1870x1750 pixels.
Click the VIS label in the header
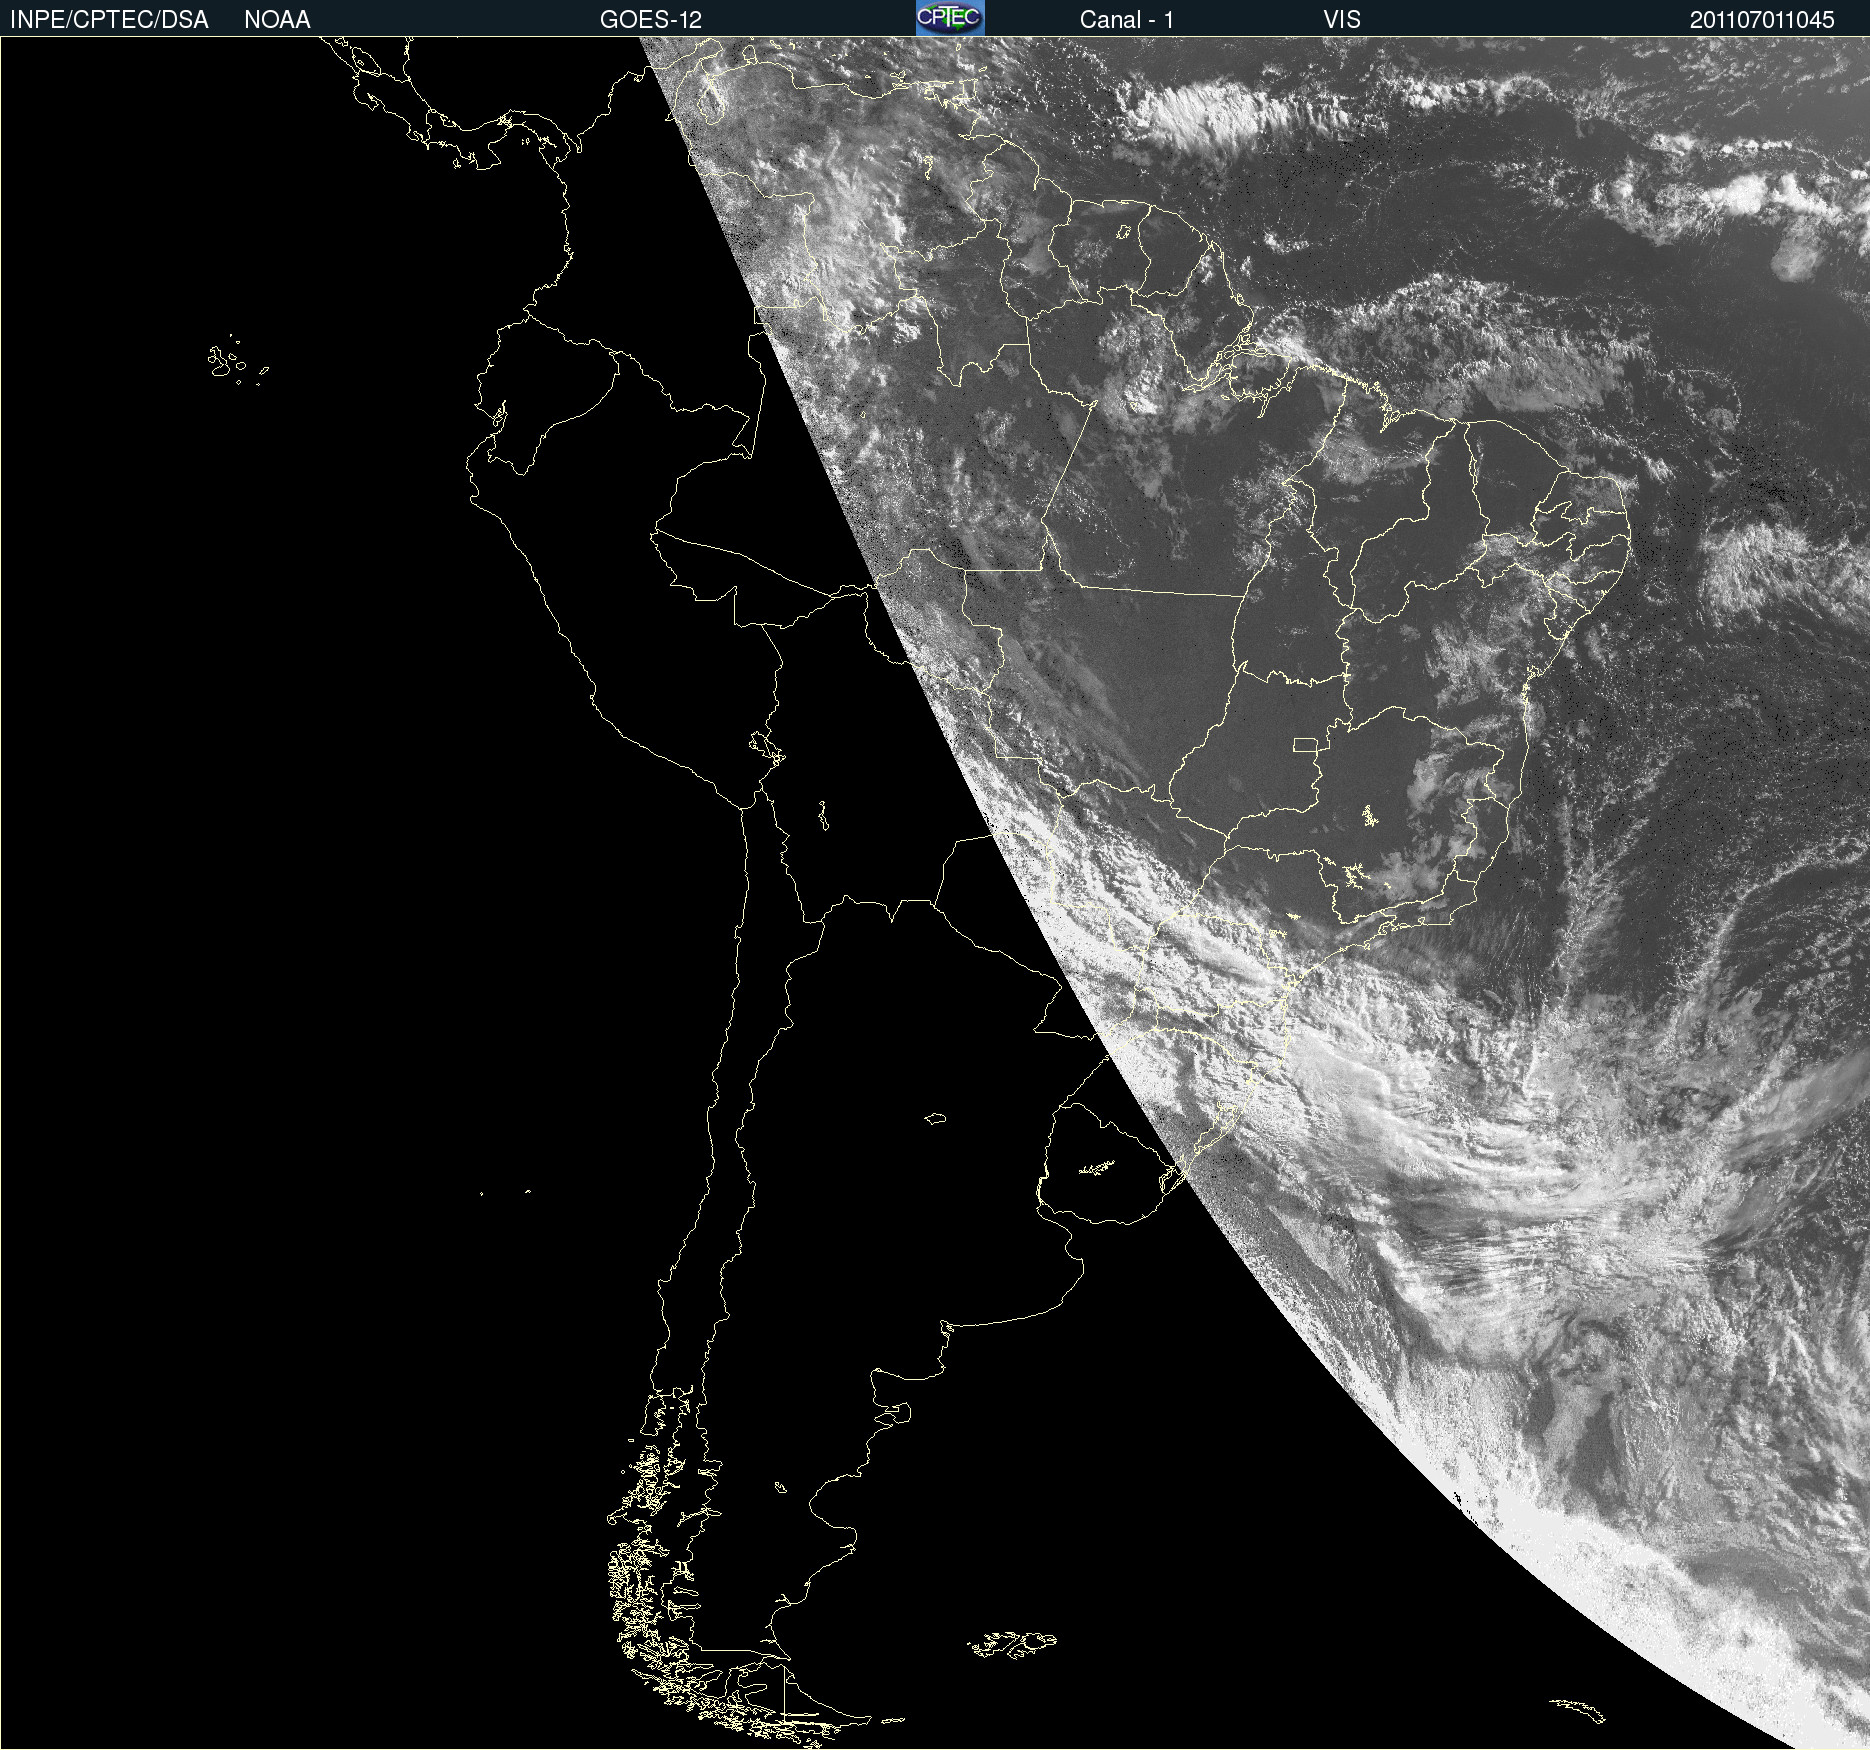1342,20
